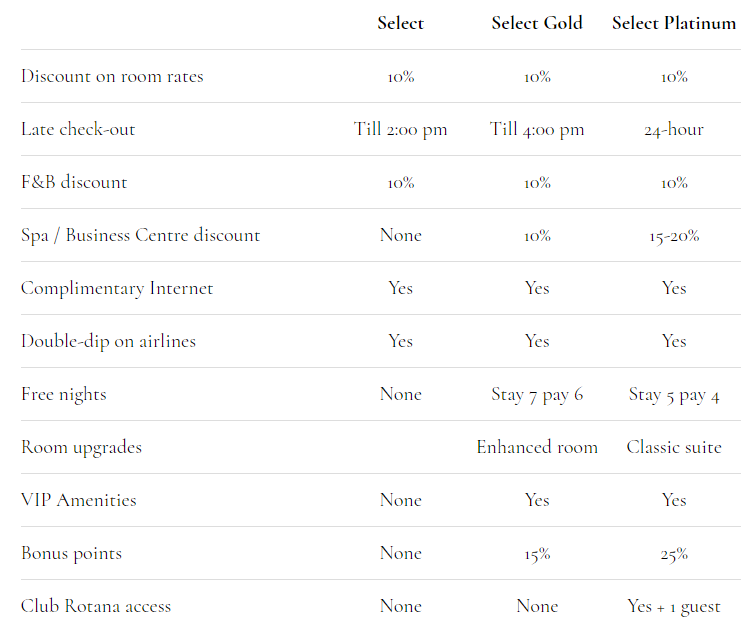The height and width of the screenshot is (622, 745).
Task: Click the Room upgrades row label
Action: point(81,447)
